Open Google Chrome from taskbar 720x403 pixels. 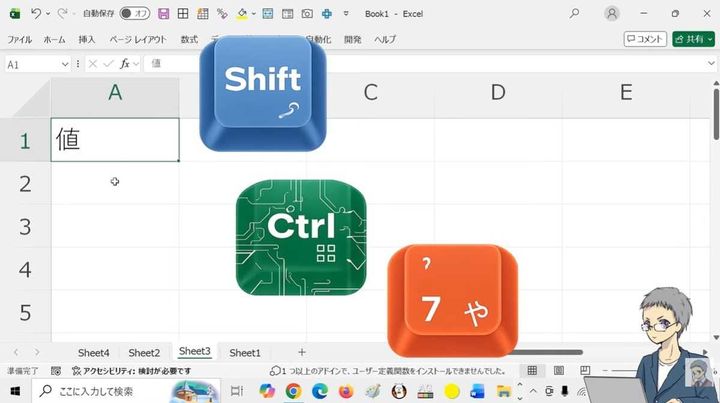click(293, 391)
